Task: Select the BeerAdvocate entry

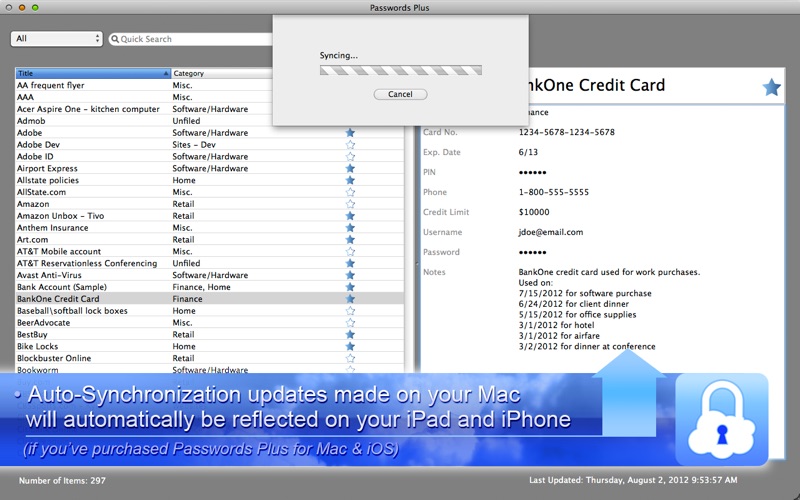Action: pyautogui.click(x=210, y=322)
